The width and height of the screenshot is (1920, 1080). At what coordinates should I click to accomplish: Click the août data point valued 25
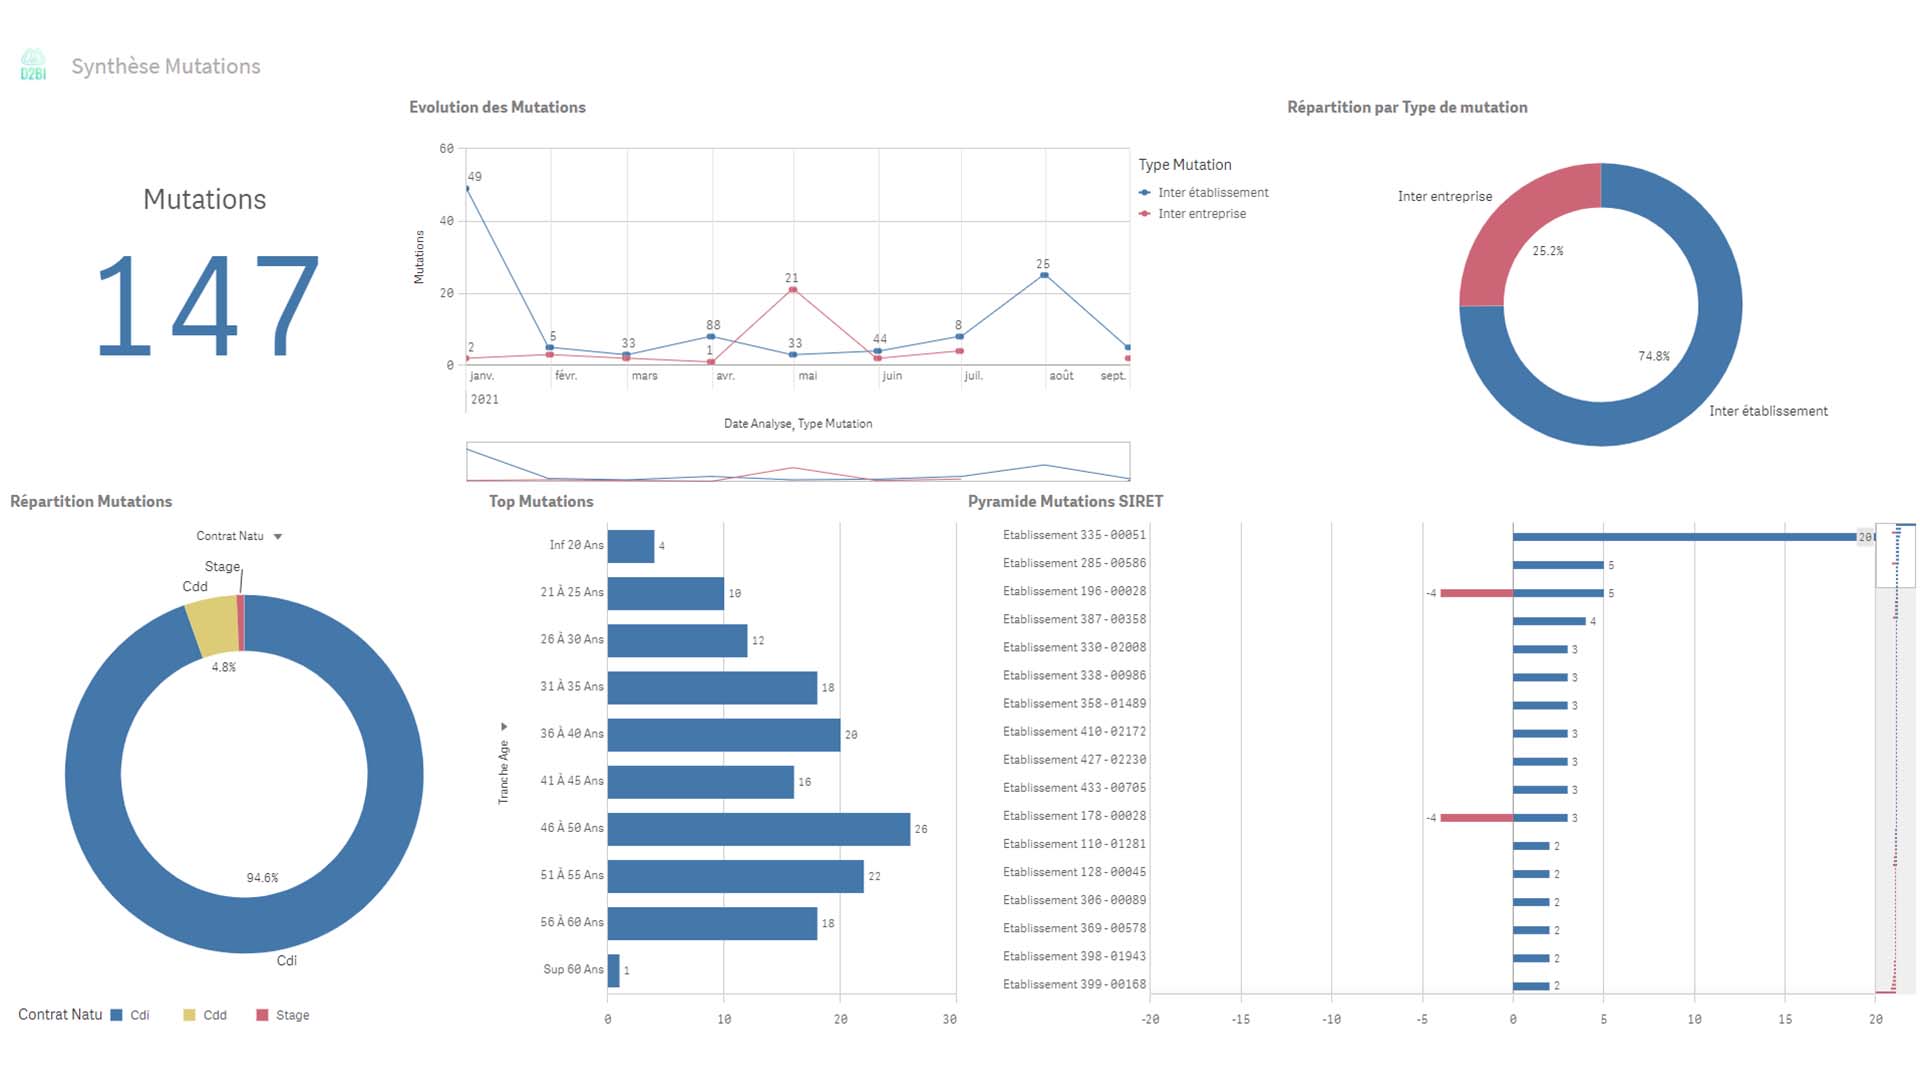click(1044, 275)
